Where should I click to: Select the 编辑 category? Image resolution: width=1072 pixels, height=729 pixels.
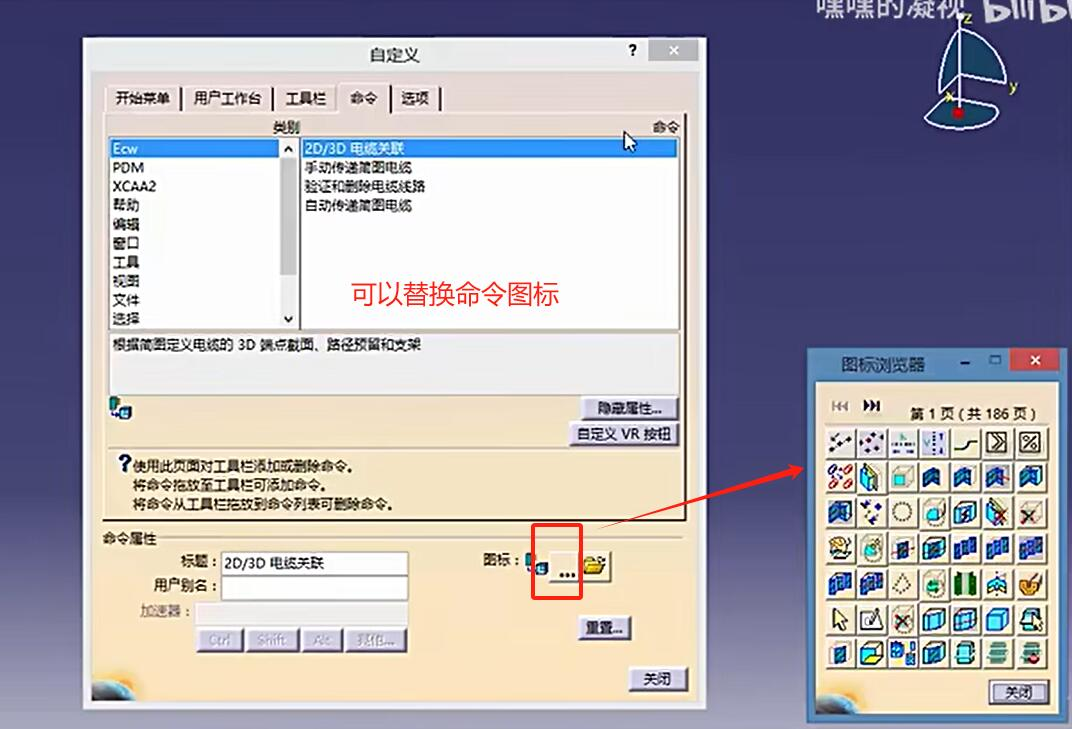pos(194,224)
